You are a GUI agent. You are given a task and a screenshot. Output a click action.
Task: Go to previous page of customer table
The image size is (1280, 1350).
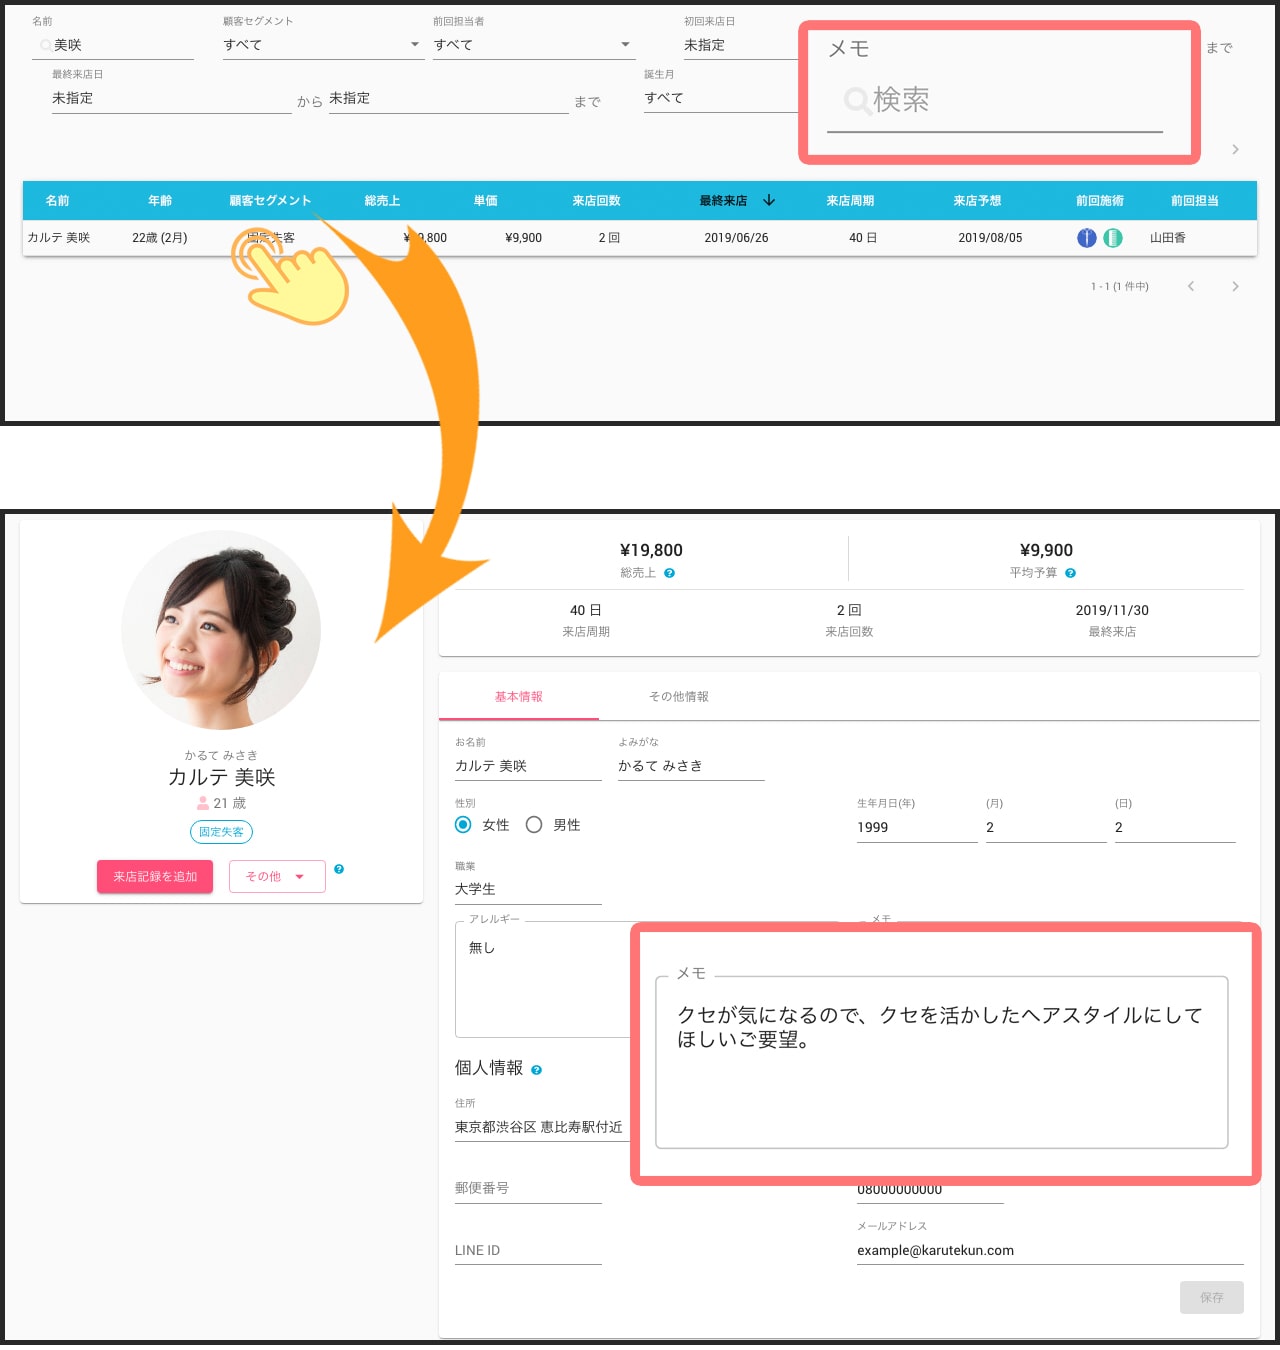[x=1191, y=287]
